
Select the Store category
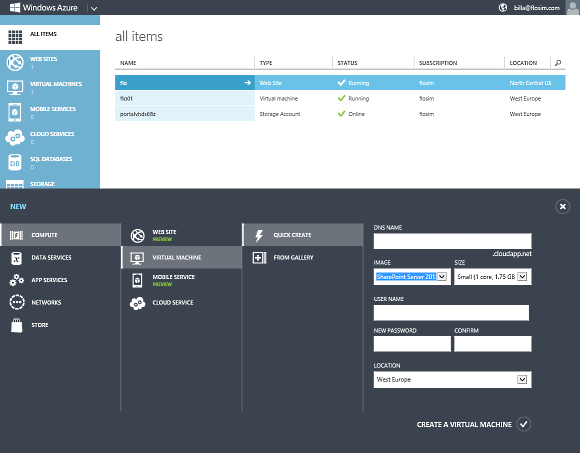point(61,325)
